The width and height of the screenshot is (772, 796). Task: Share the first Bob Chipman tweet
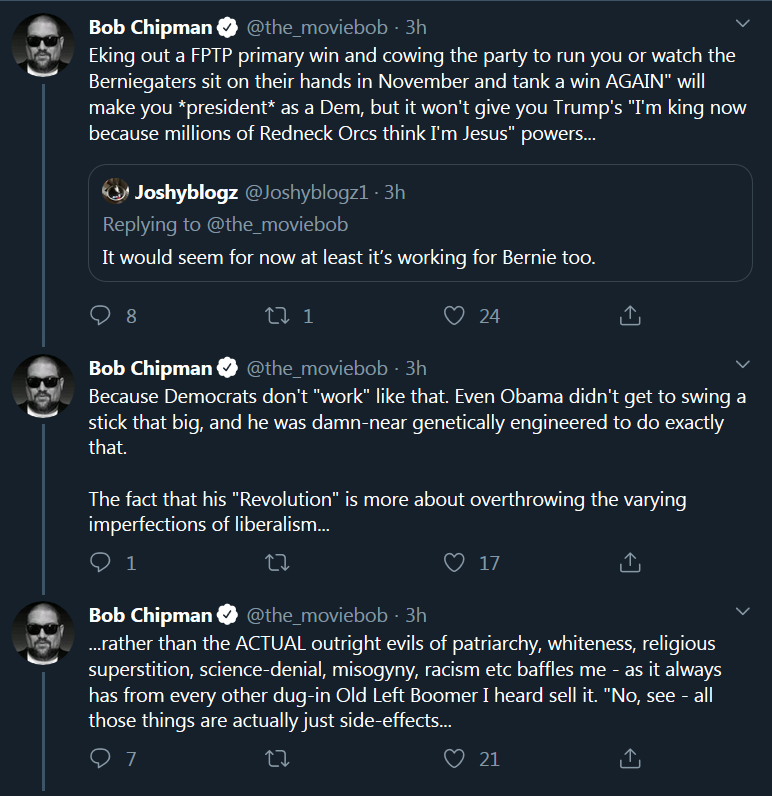pos(630,315)
